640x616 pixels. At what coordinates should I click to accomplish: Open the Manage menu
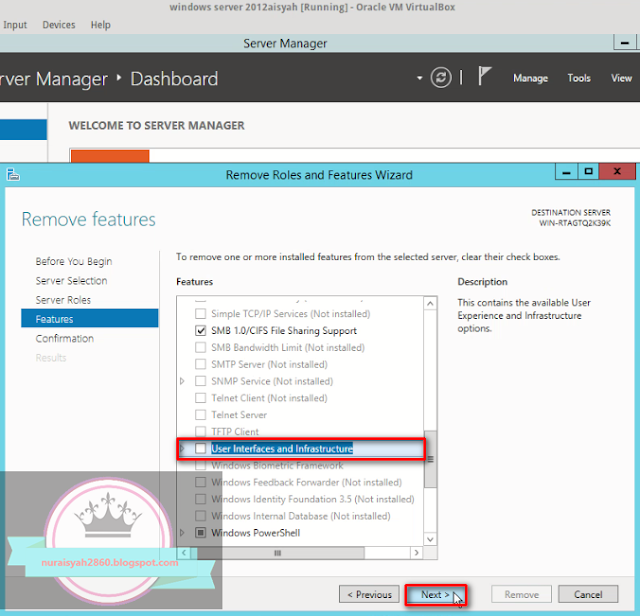pyautogui.click(x=530, y=78)
